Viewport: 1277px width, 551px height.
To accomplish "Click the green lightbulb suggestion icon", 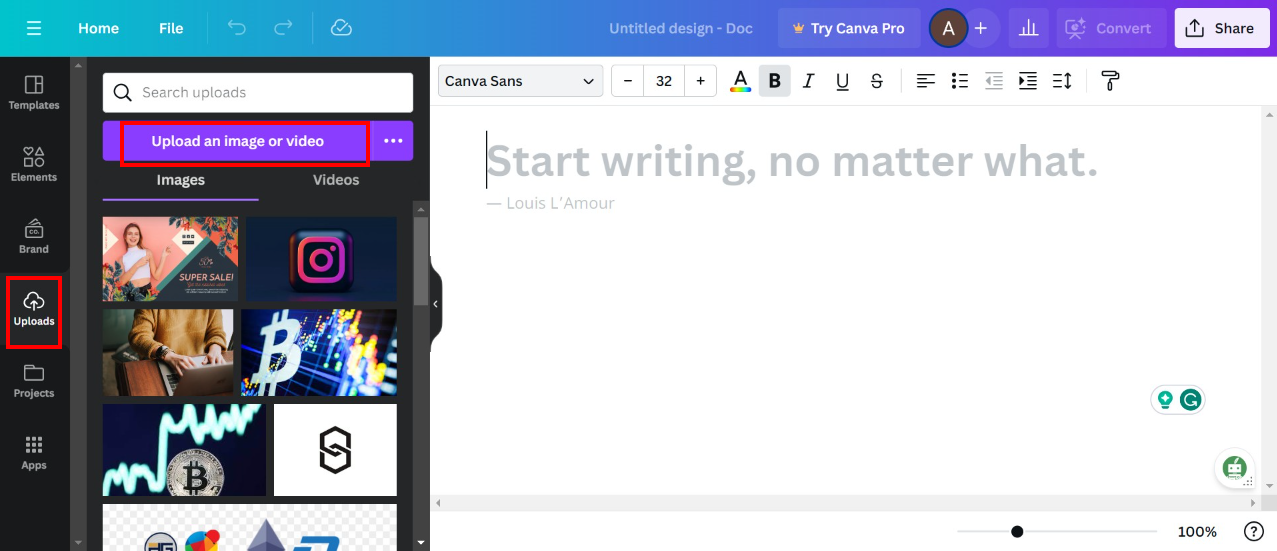I will [x=1165, y=400].
